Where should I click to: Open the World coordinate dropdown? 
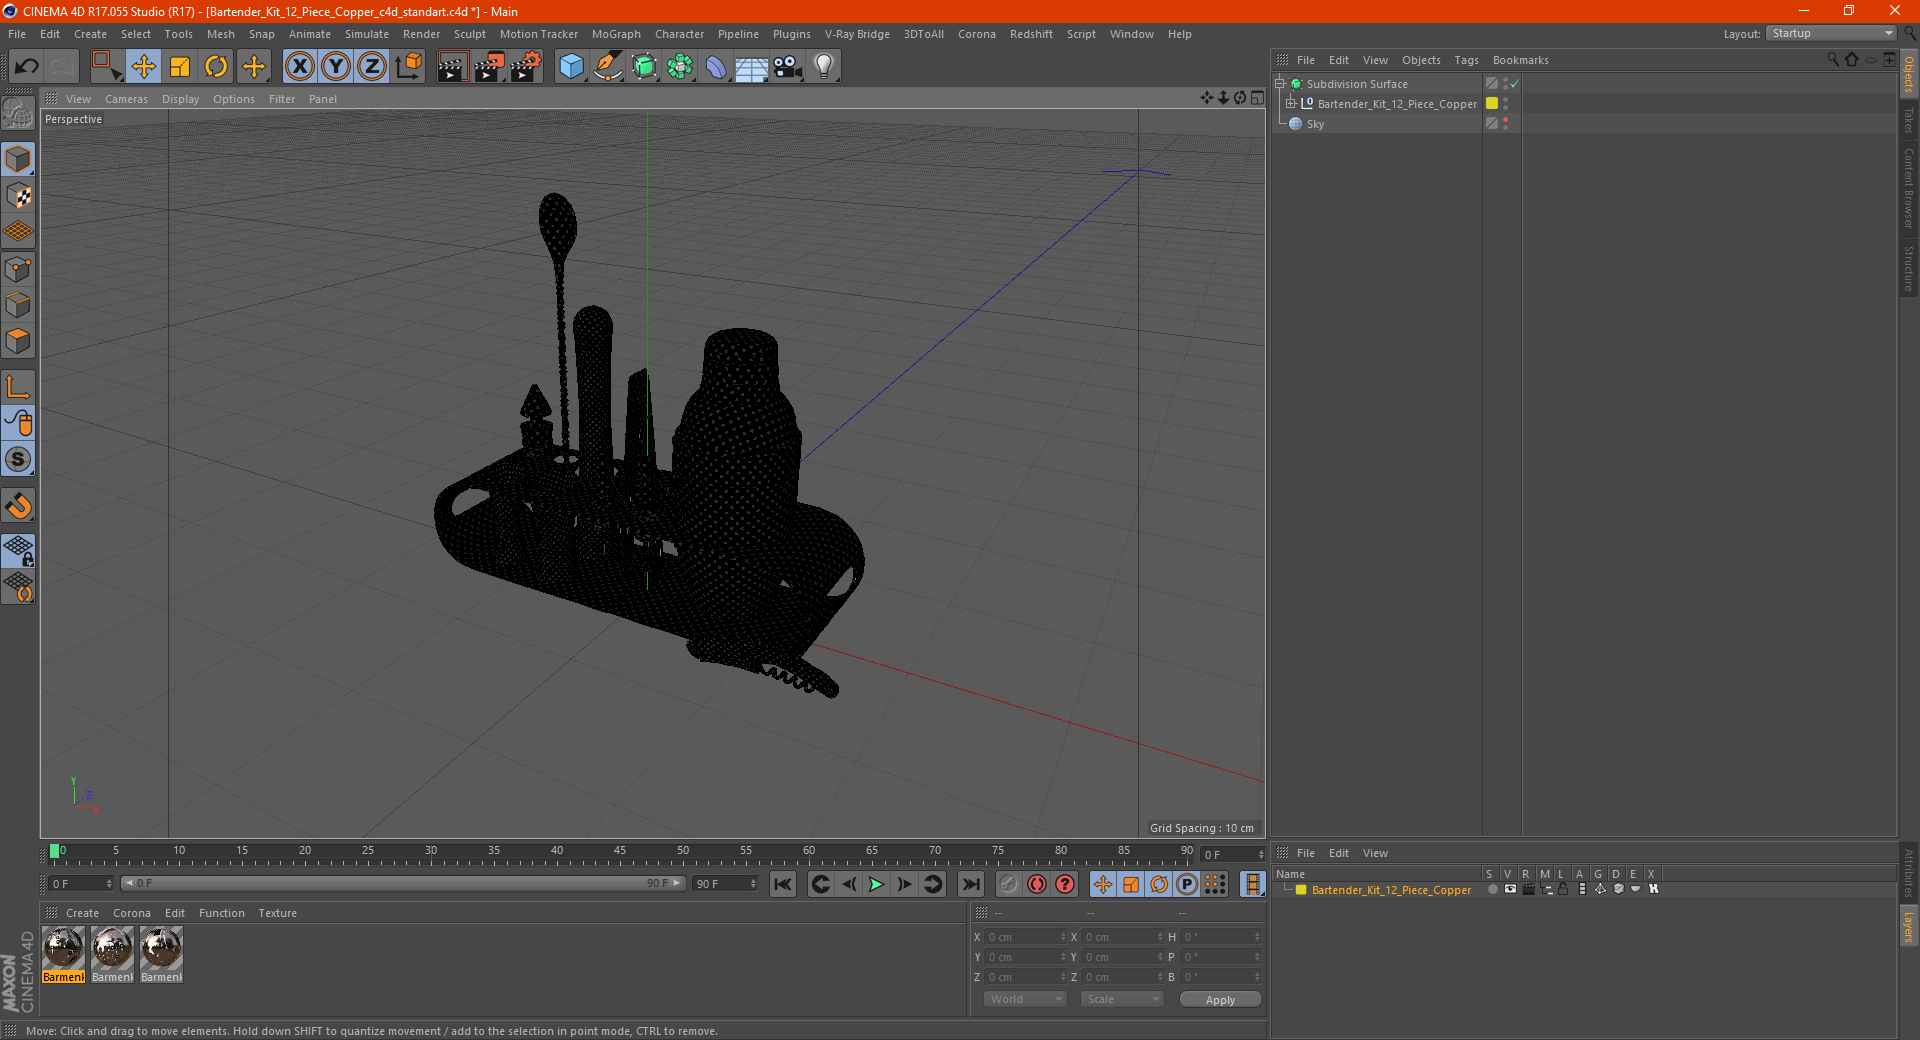(1025, 999)
